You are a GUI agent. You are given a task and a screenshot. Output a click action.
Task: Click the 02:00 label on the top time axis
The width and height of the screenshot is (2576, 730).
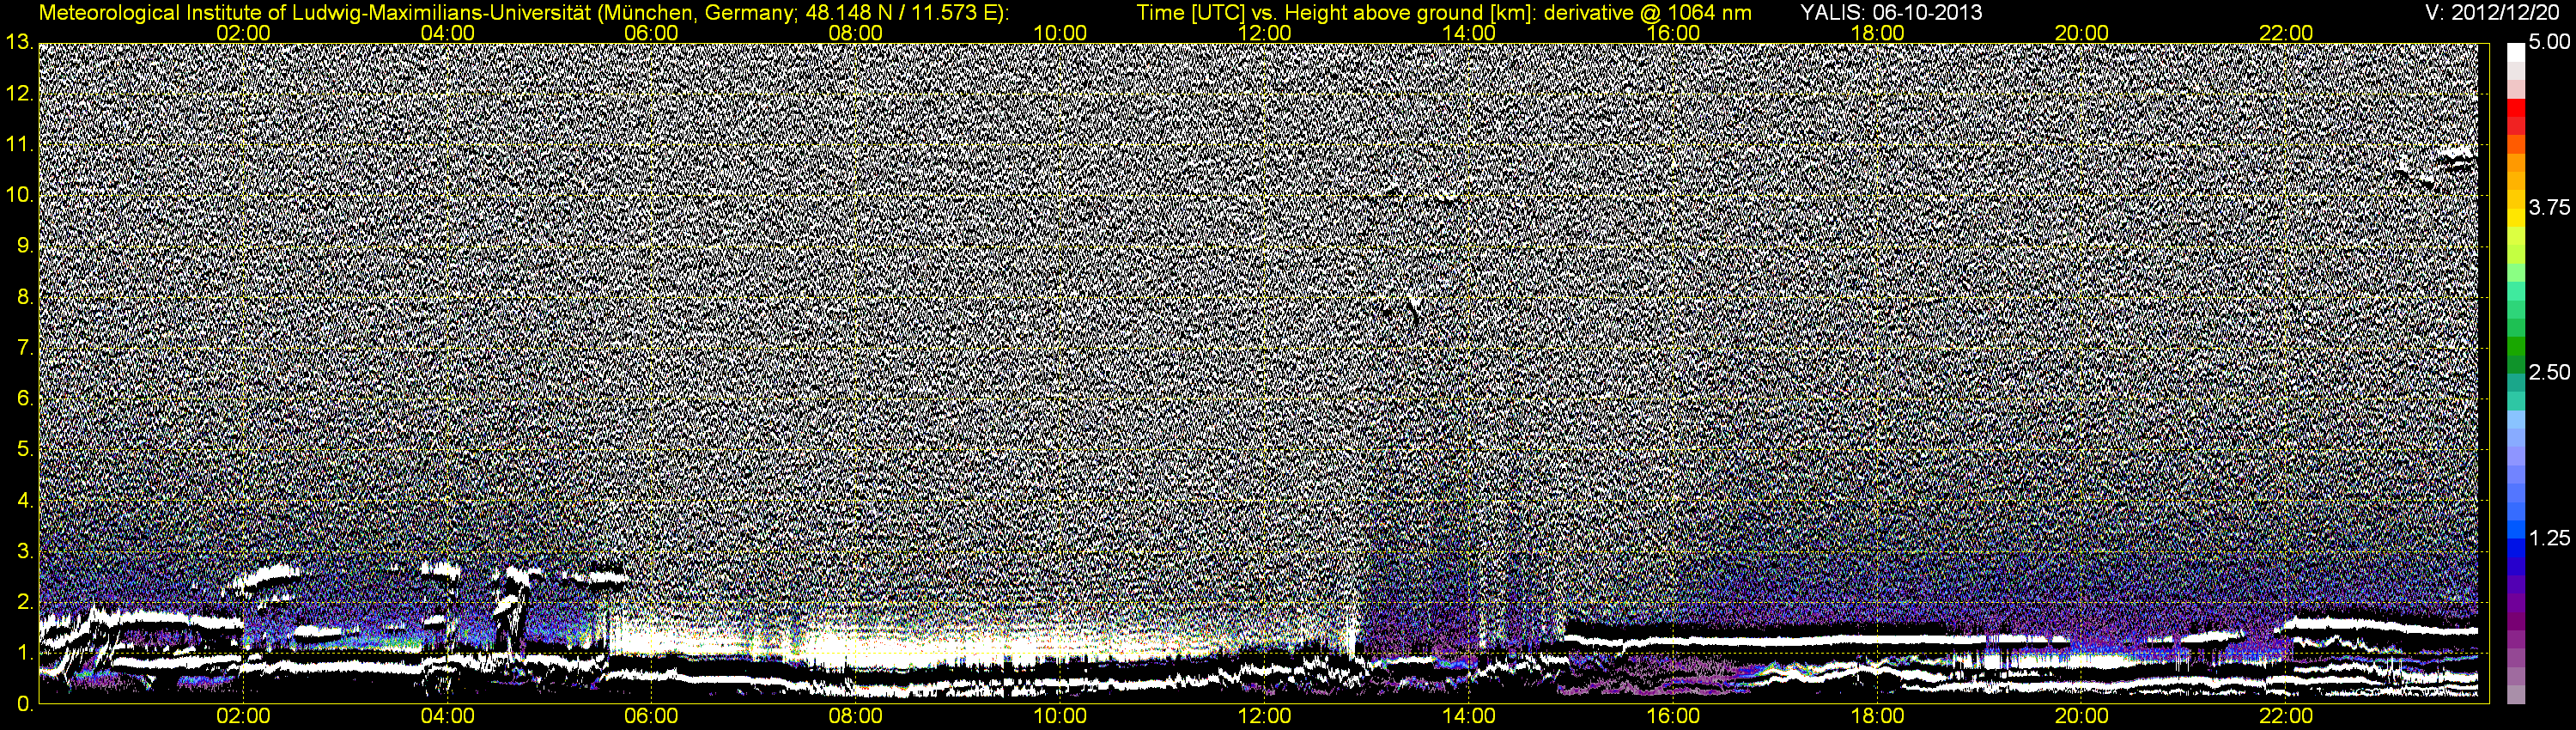243,33
